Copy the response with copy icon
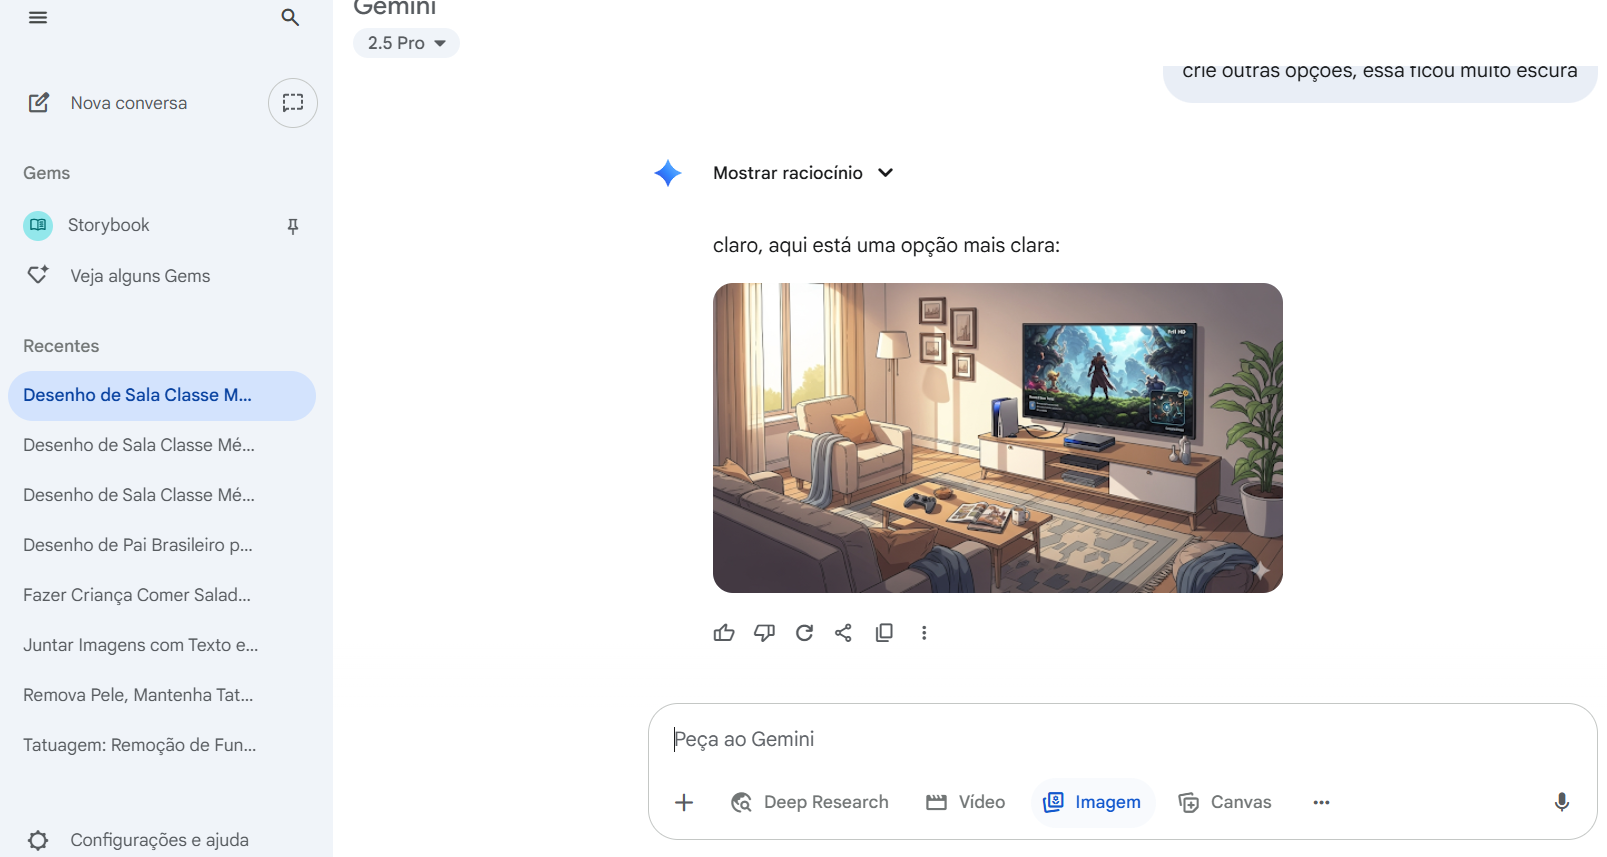Viewport: 1607px width, 857px height. pyautogui.click(x=884, y=633)
